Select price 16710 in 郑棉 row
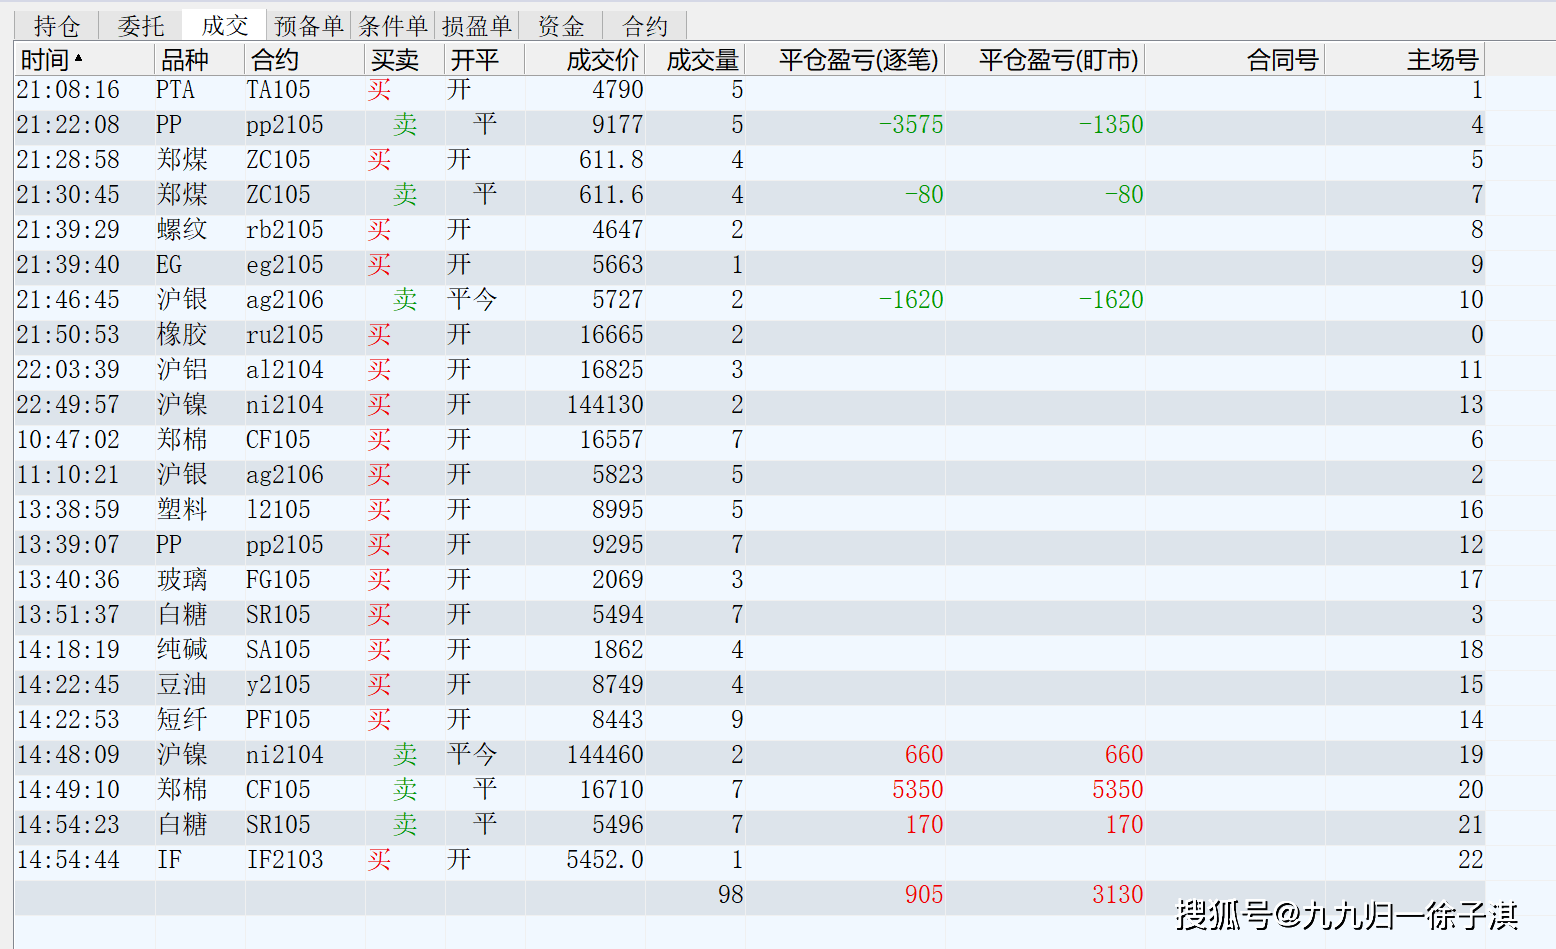Viewport: 1556px width, 949px height. (611, 790)
